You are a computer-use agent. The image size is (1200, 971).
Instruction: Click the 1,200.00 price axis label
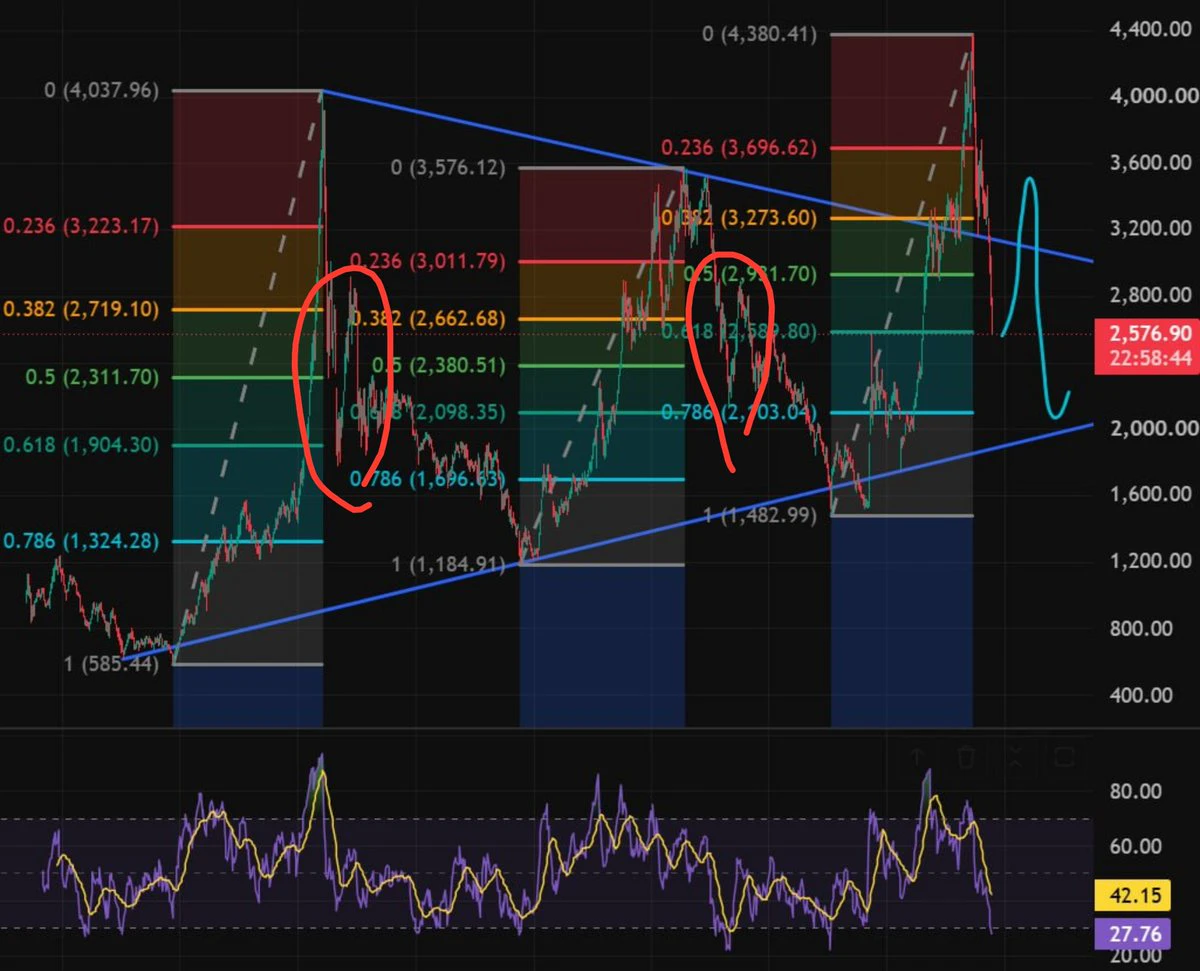click(x=1151, y=561)
